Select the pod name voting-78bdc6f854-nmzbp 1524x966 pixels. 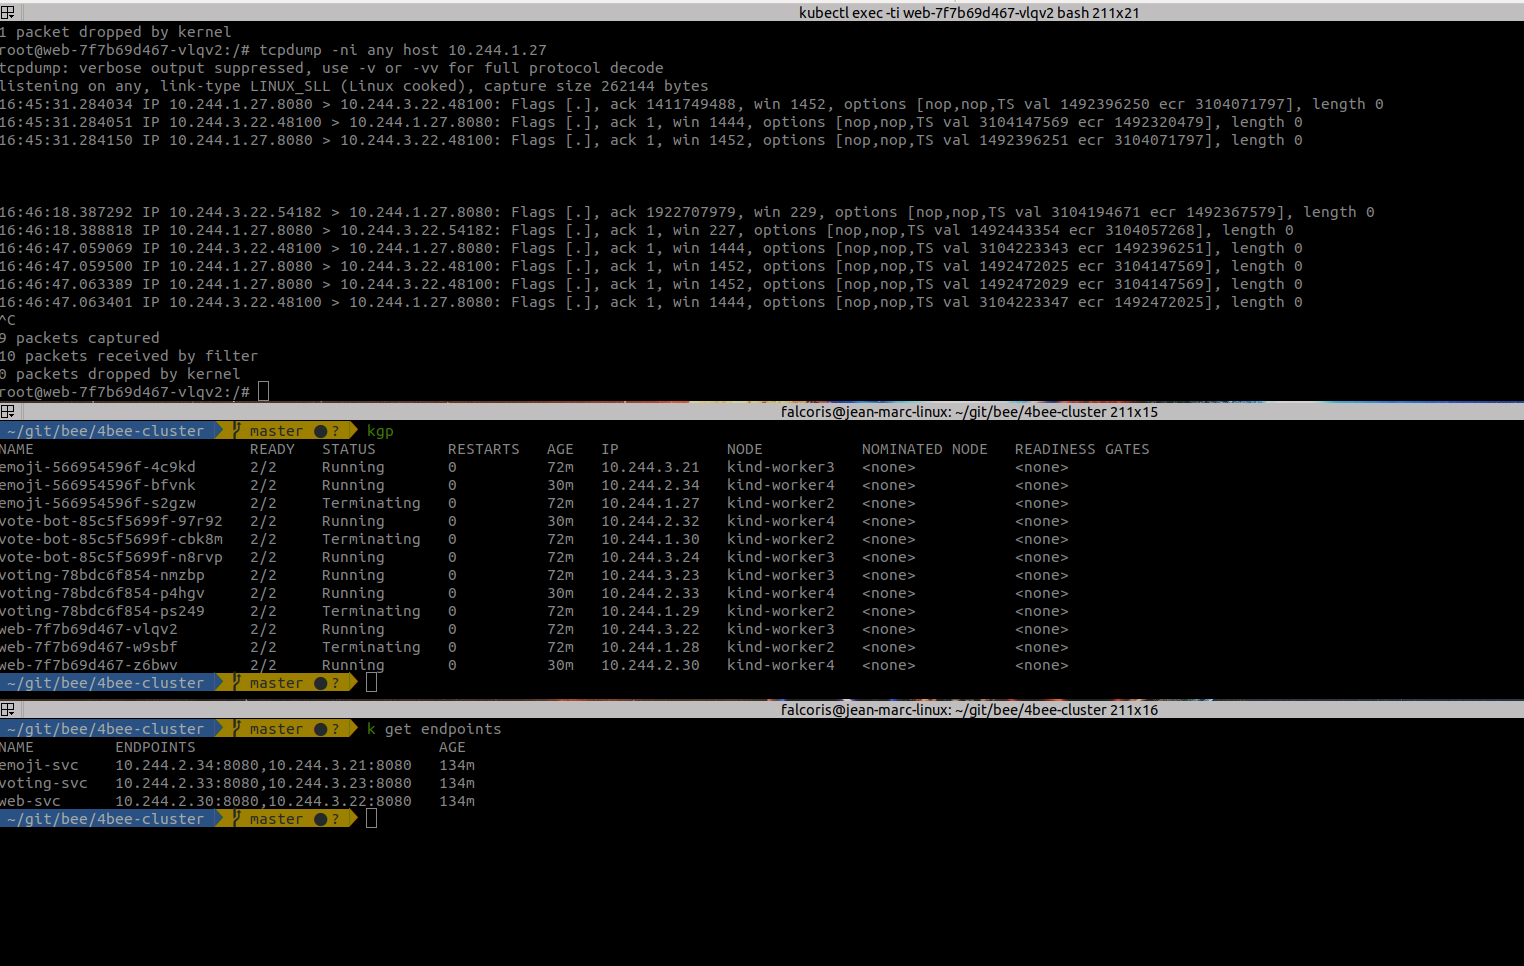click(102, 575)
